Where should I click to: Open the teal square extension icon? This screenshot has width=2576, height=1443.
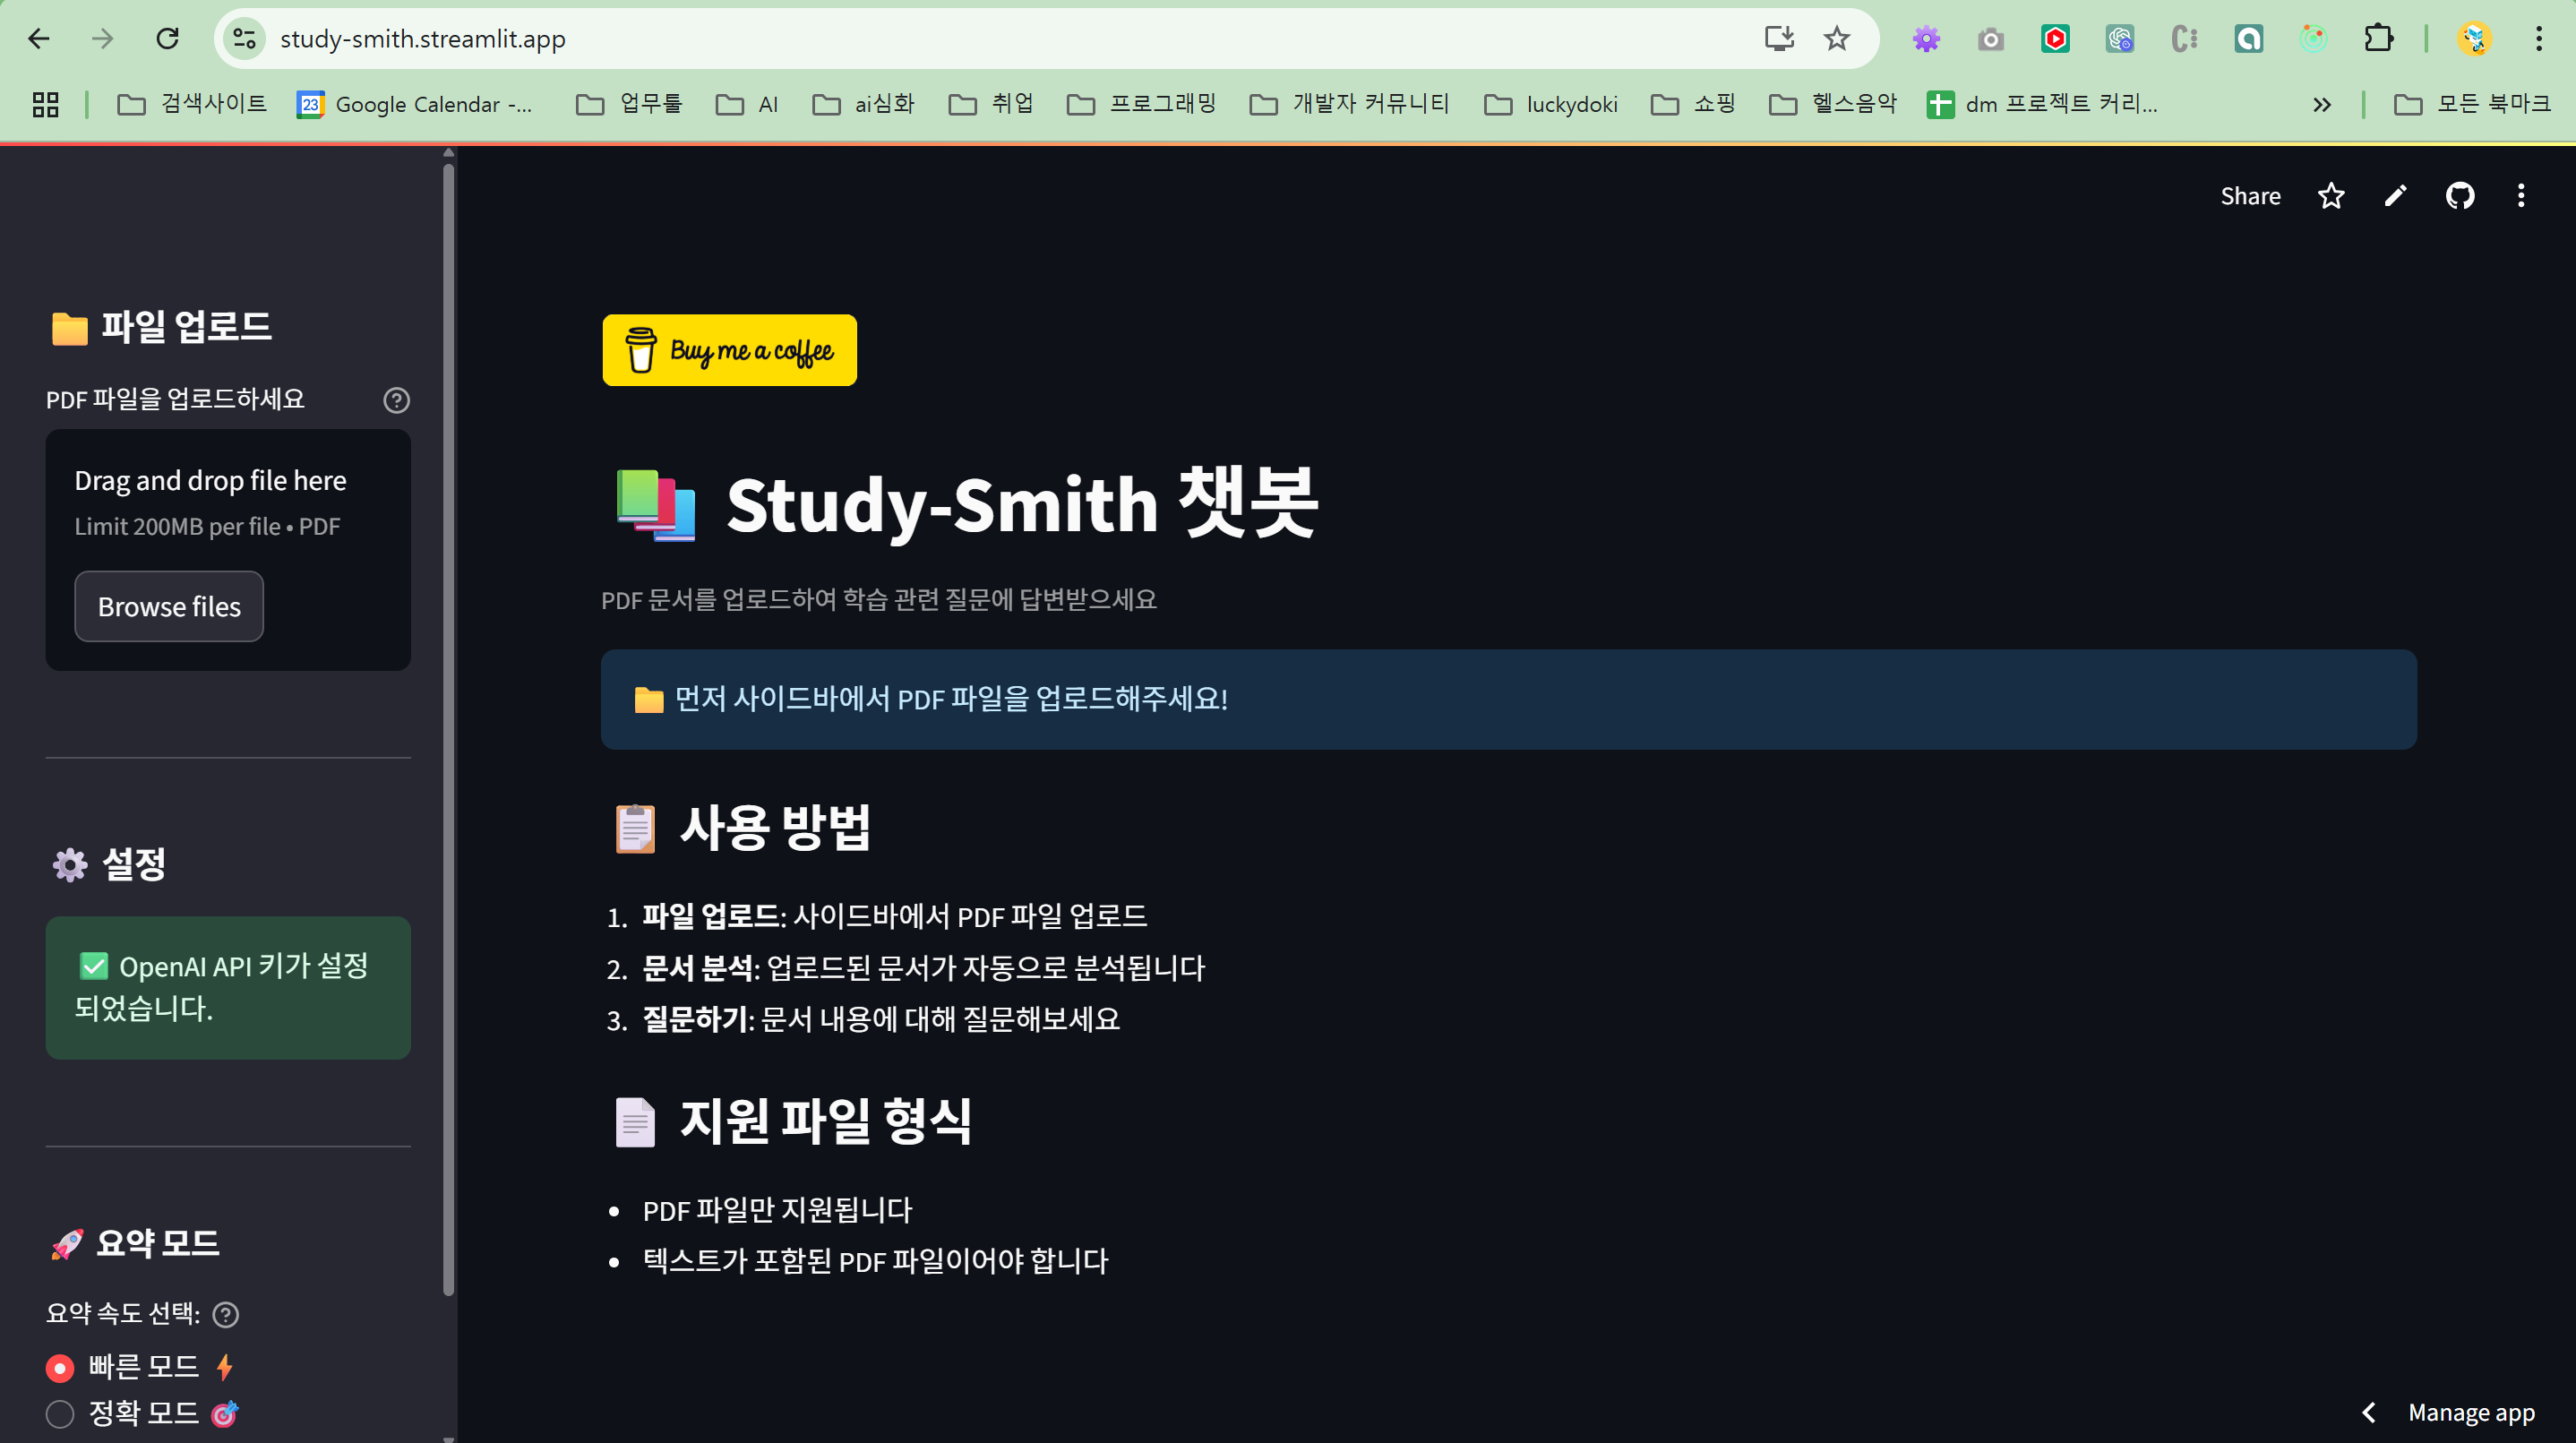click(x=2249, y=39)
